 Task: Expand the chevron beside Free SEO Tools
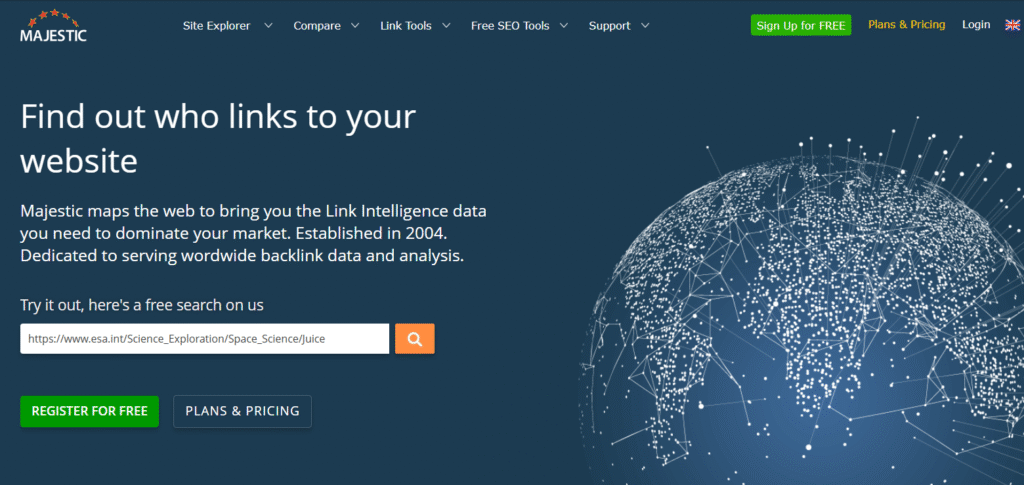pos(564,26)
